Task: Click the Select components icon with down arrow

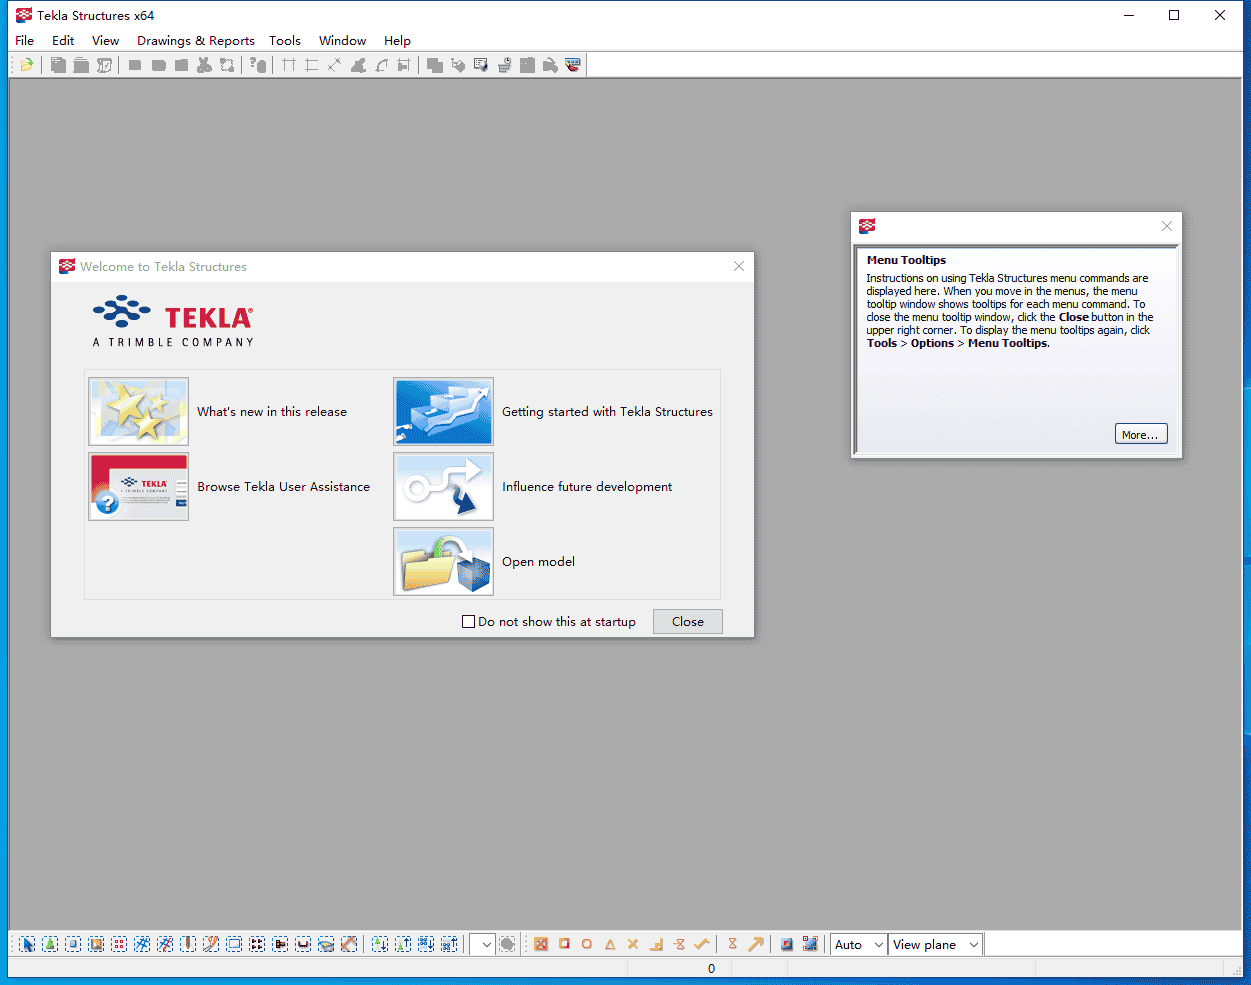Action: click(380, 944)
